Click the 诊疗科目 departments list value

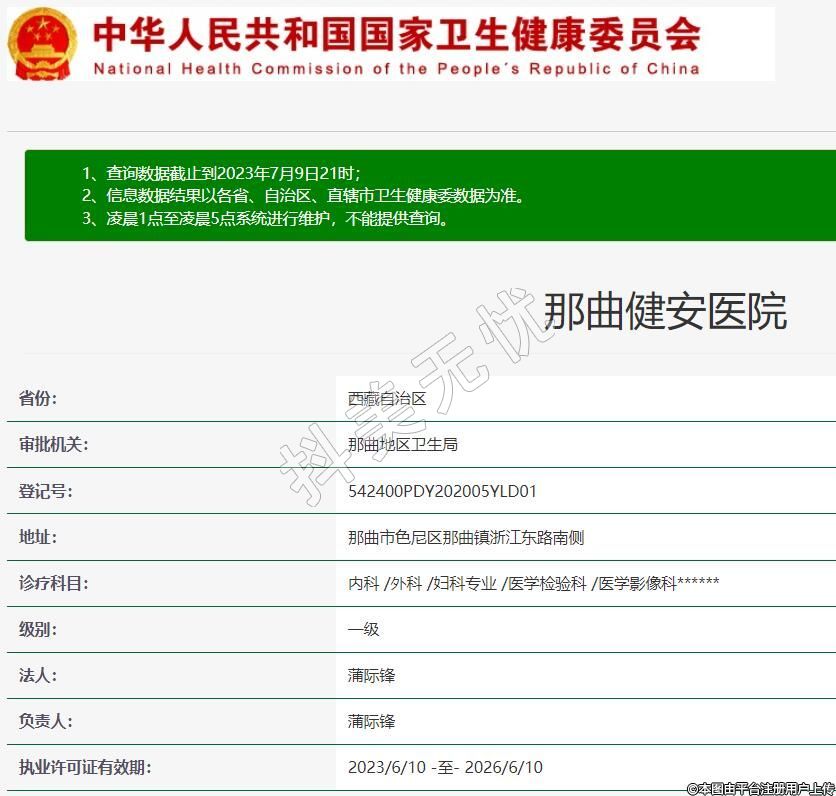point(533,583)
